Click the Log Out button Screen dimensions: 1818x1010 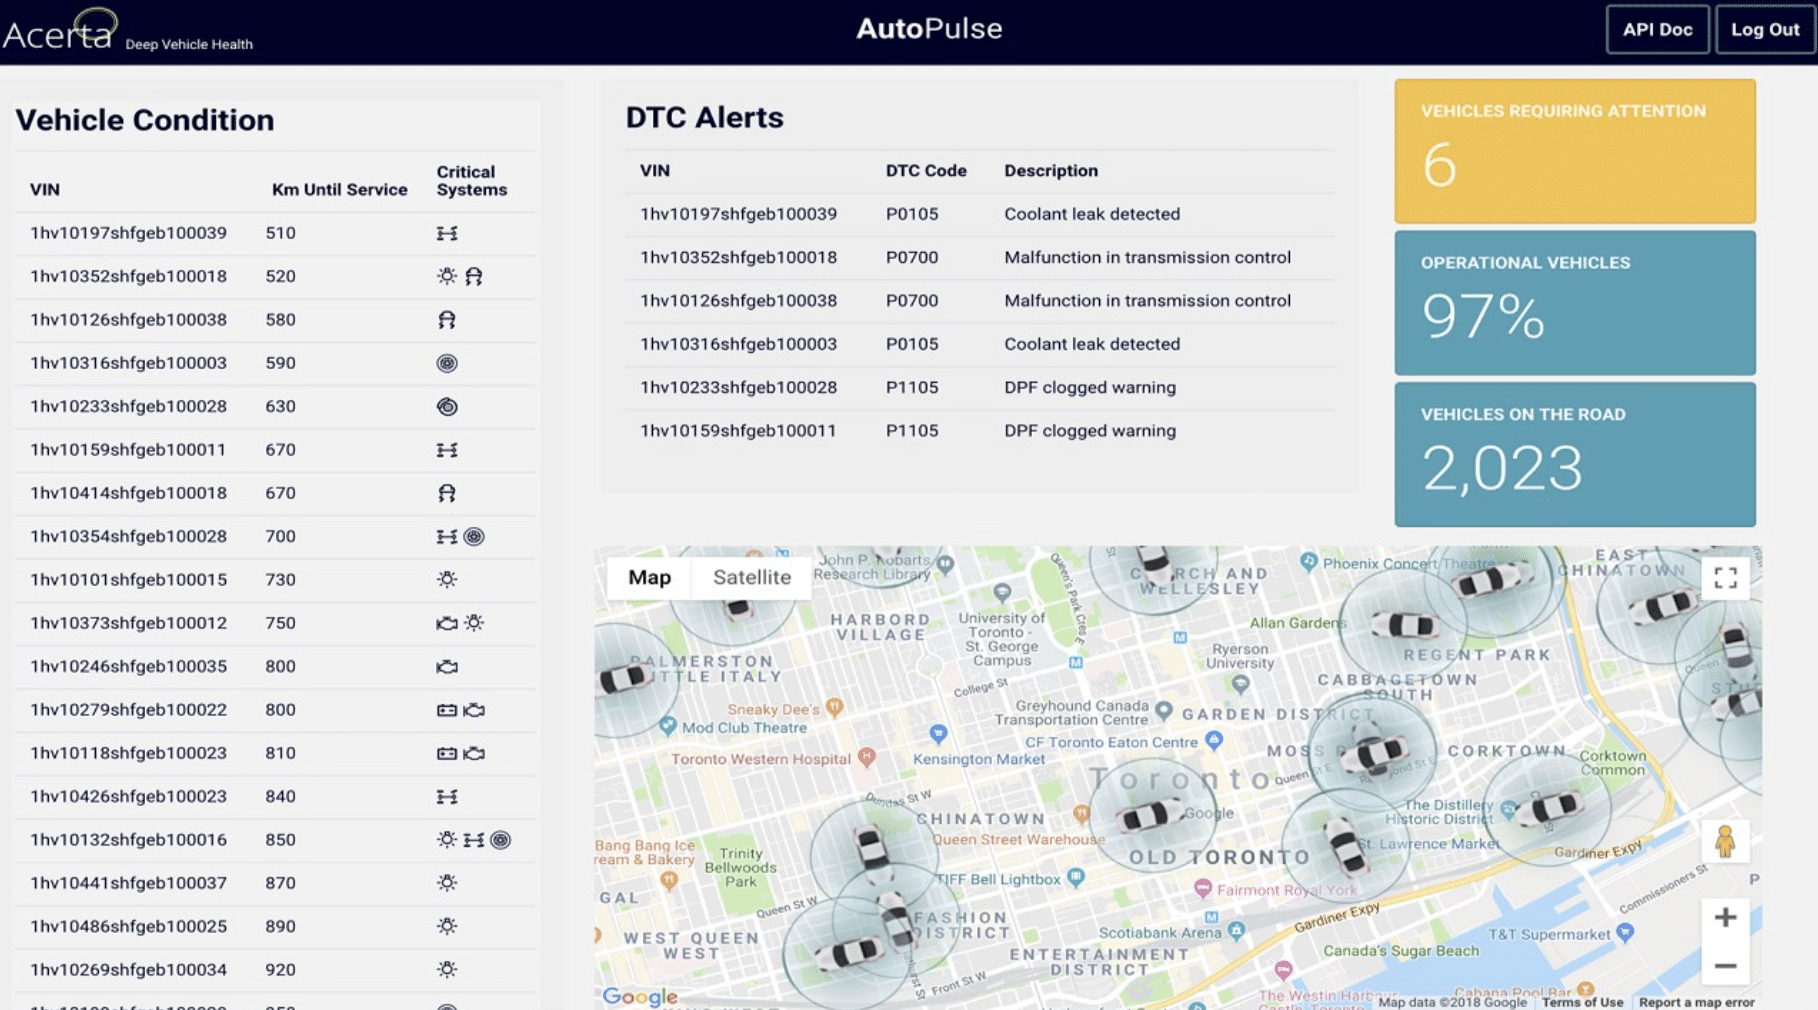[x=1765, y=29]
